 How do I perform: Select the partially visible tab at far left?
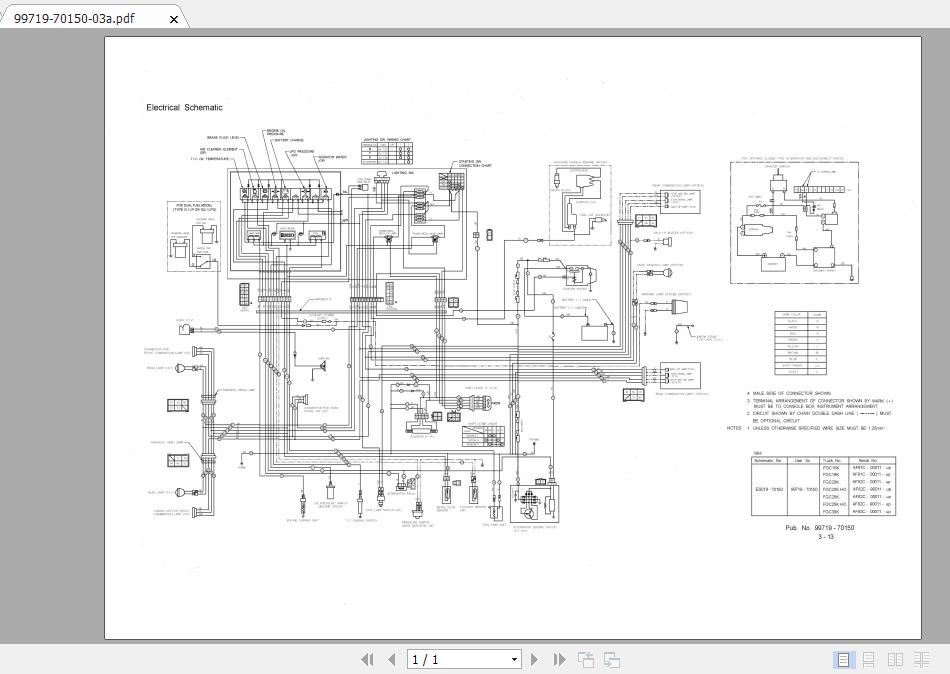pos(3,17)
